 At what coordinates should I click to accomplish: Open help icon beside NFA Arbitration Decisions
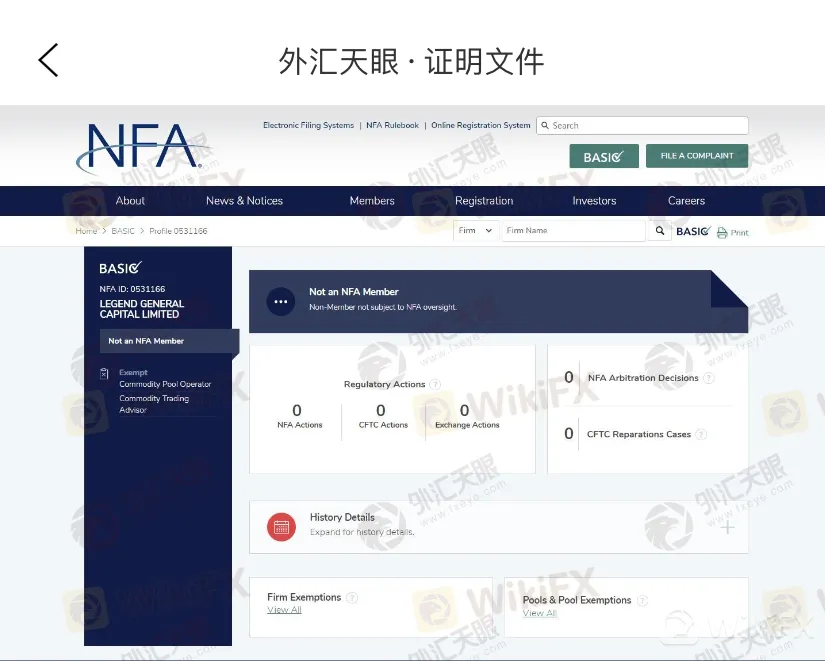[709, 378]
